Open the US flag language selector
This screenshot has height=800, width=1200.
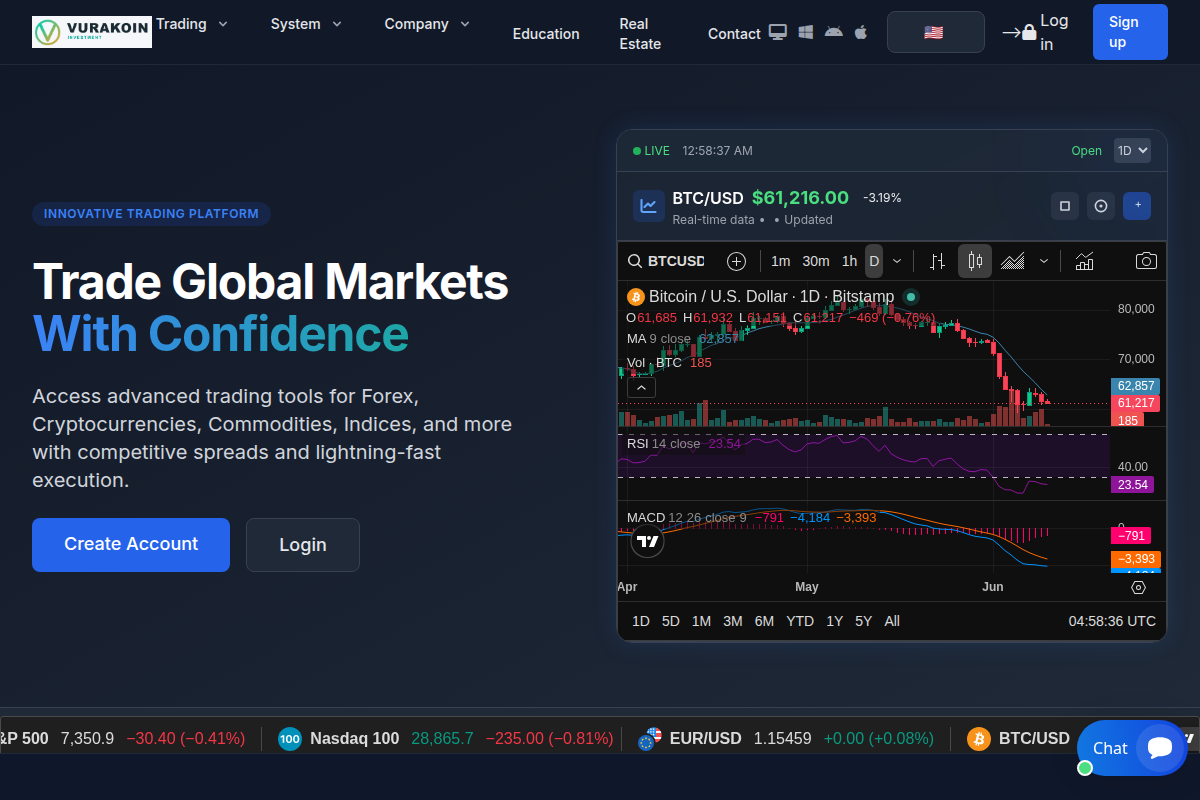click(935, 32)
